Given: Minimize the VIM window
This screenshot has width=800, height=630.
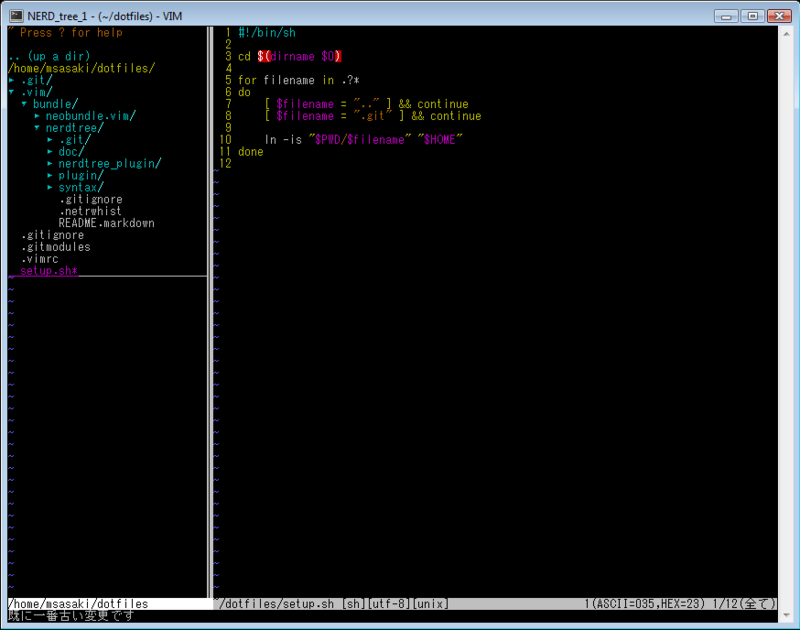Looking at the screenshot, I should tap(726, 16).
